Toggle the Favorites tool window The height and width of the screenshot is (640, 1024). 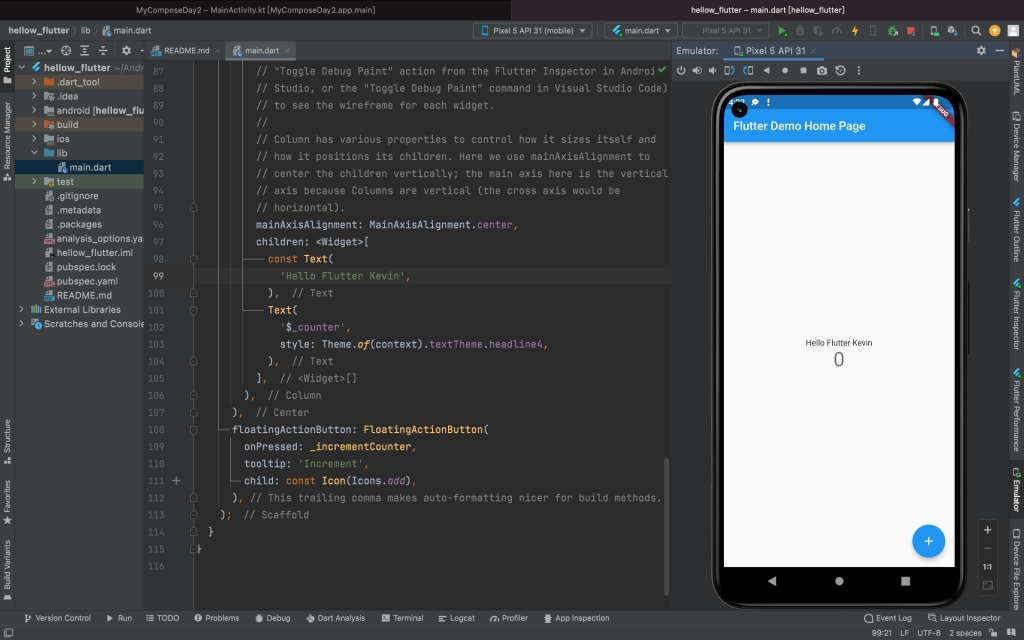point(7,502)
